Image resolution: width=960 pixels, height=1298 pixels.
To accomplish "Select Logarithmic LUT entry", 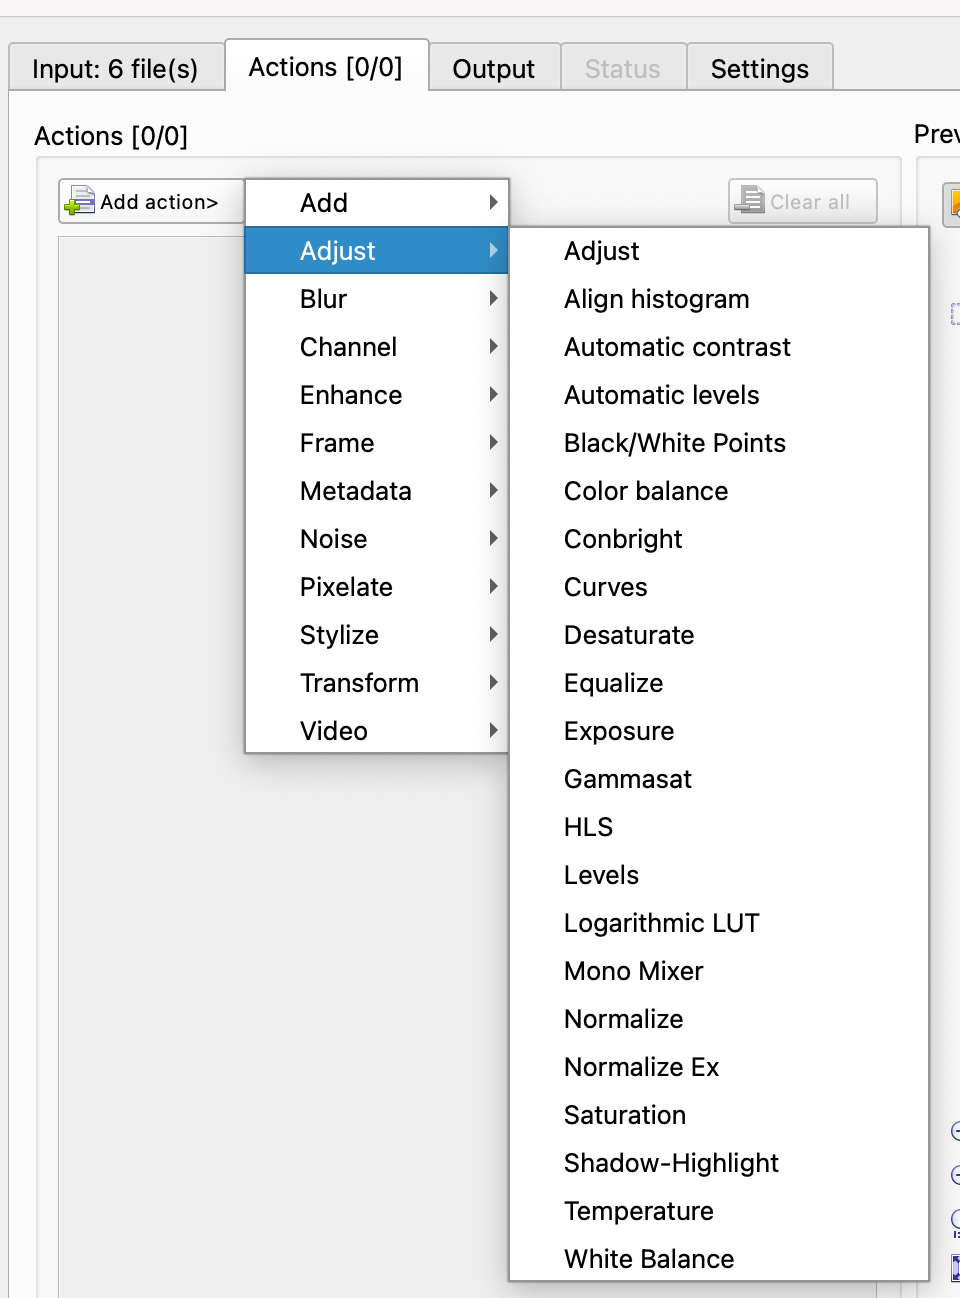I will pyautogui.click(x=662, y=923).
